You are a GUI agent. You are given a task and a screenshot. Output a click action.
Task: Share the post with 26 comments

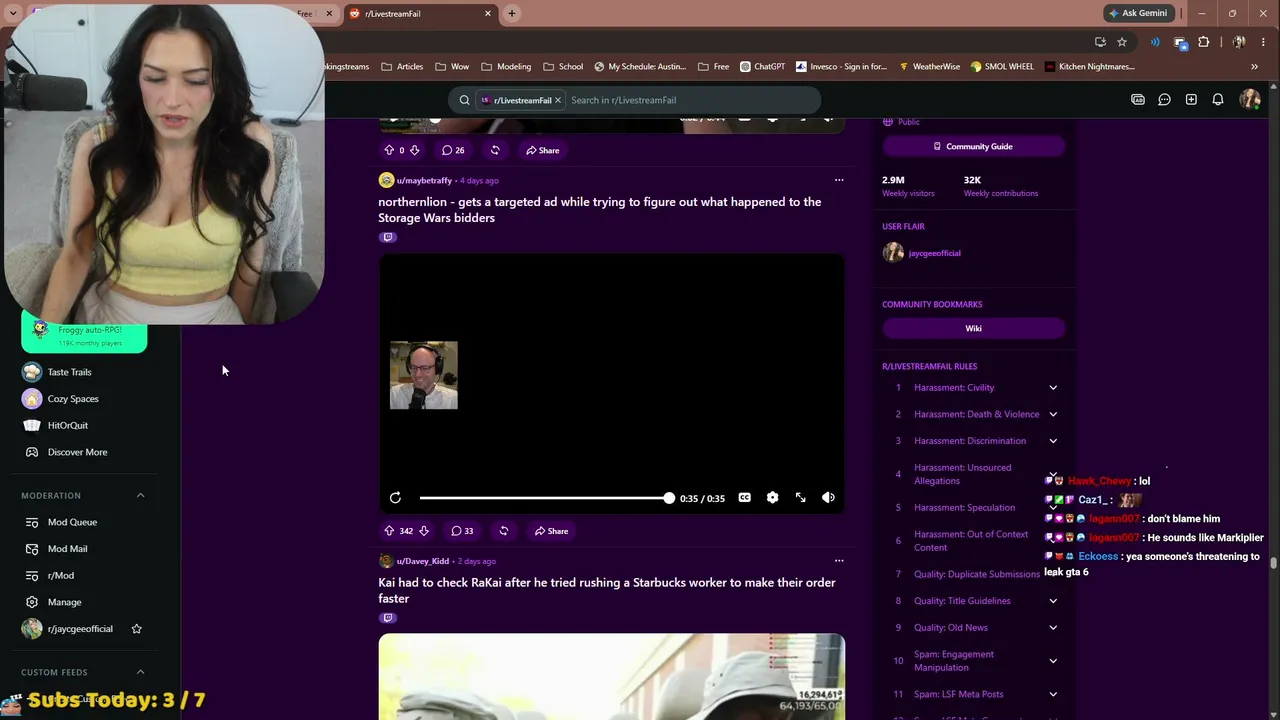click(543, 150)
